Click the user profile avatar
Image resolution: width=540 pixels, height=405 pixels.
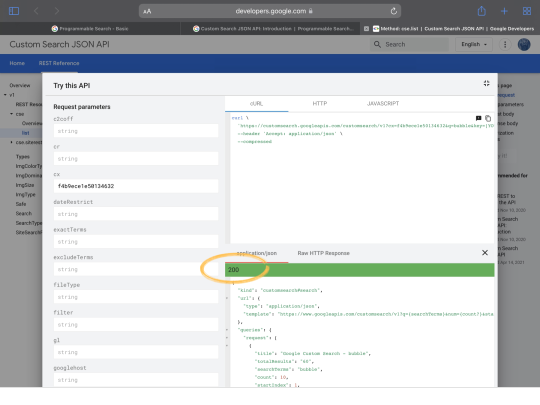coord(524,44)
